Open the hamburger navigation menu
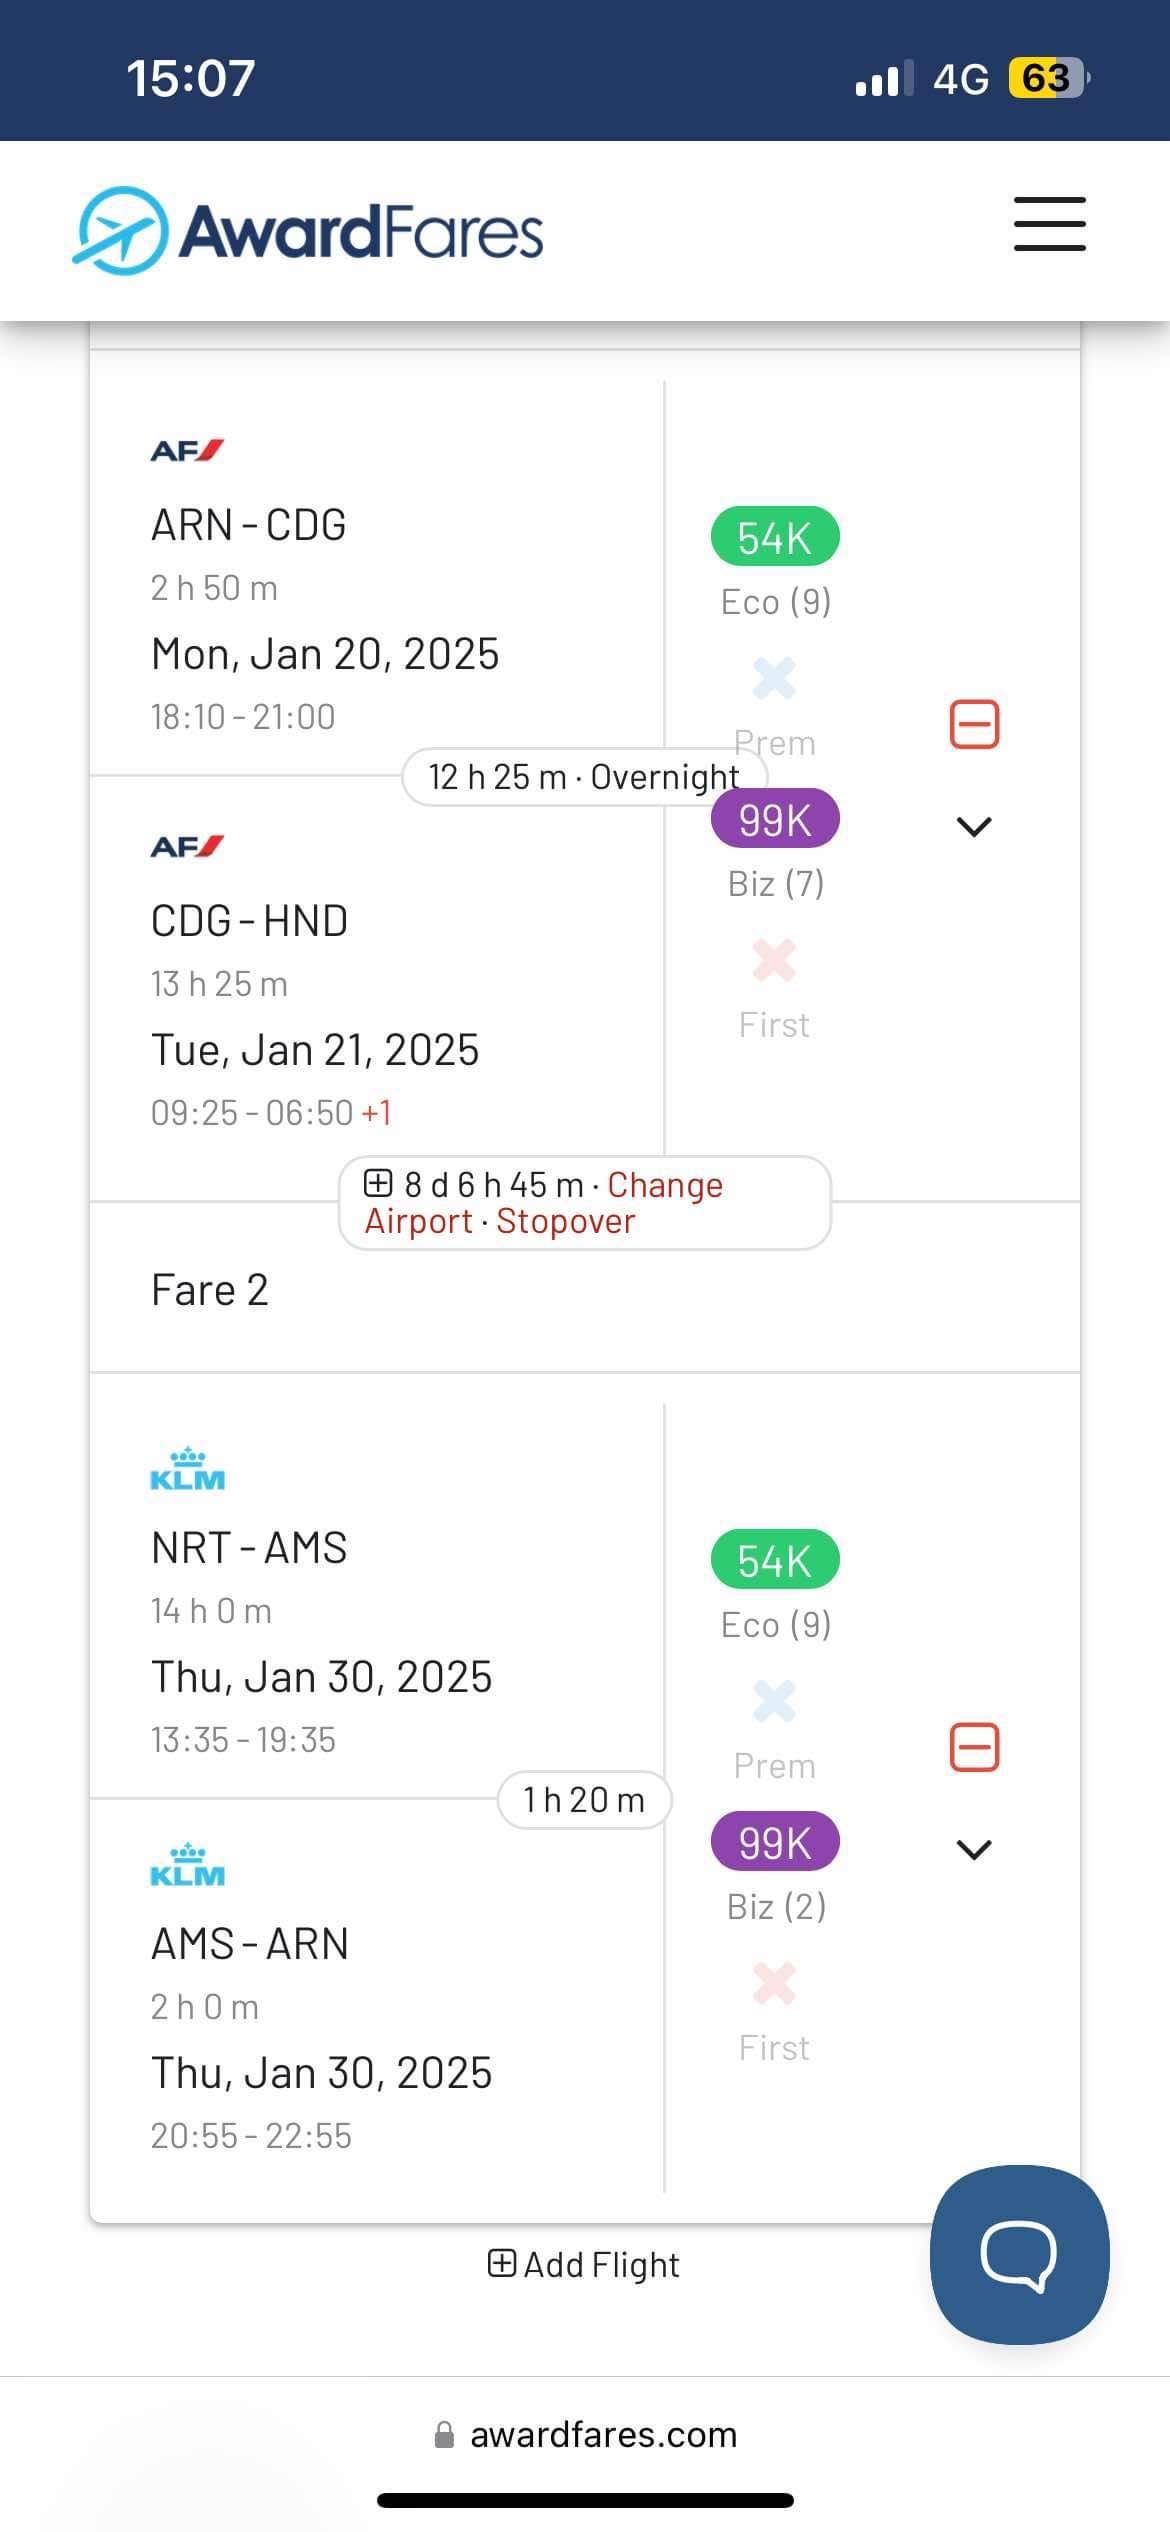 [x=1049, y=224]
